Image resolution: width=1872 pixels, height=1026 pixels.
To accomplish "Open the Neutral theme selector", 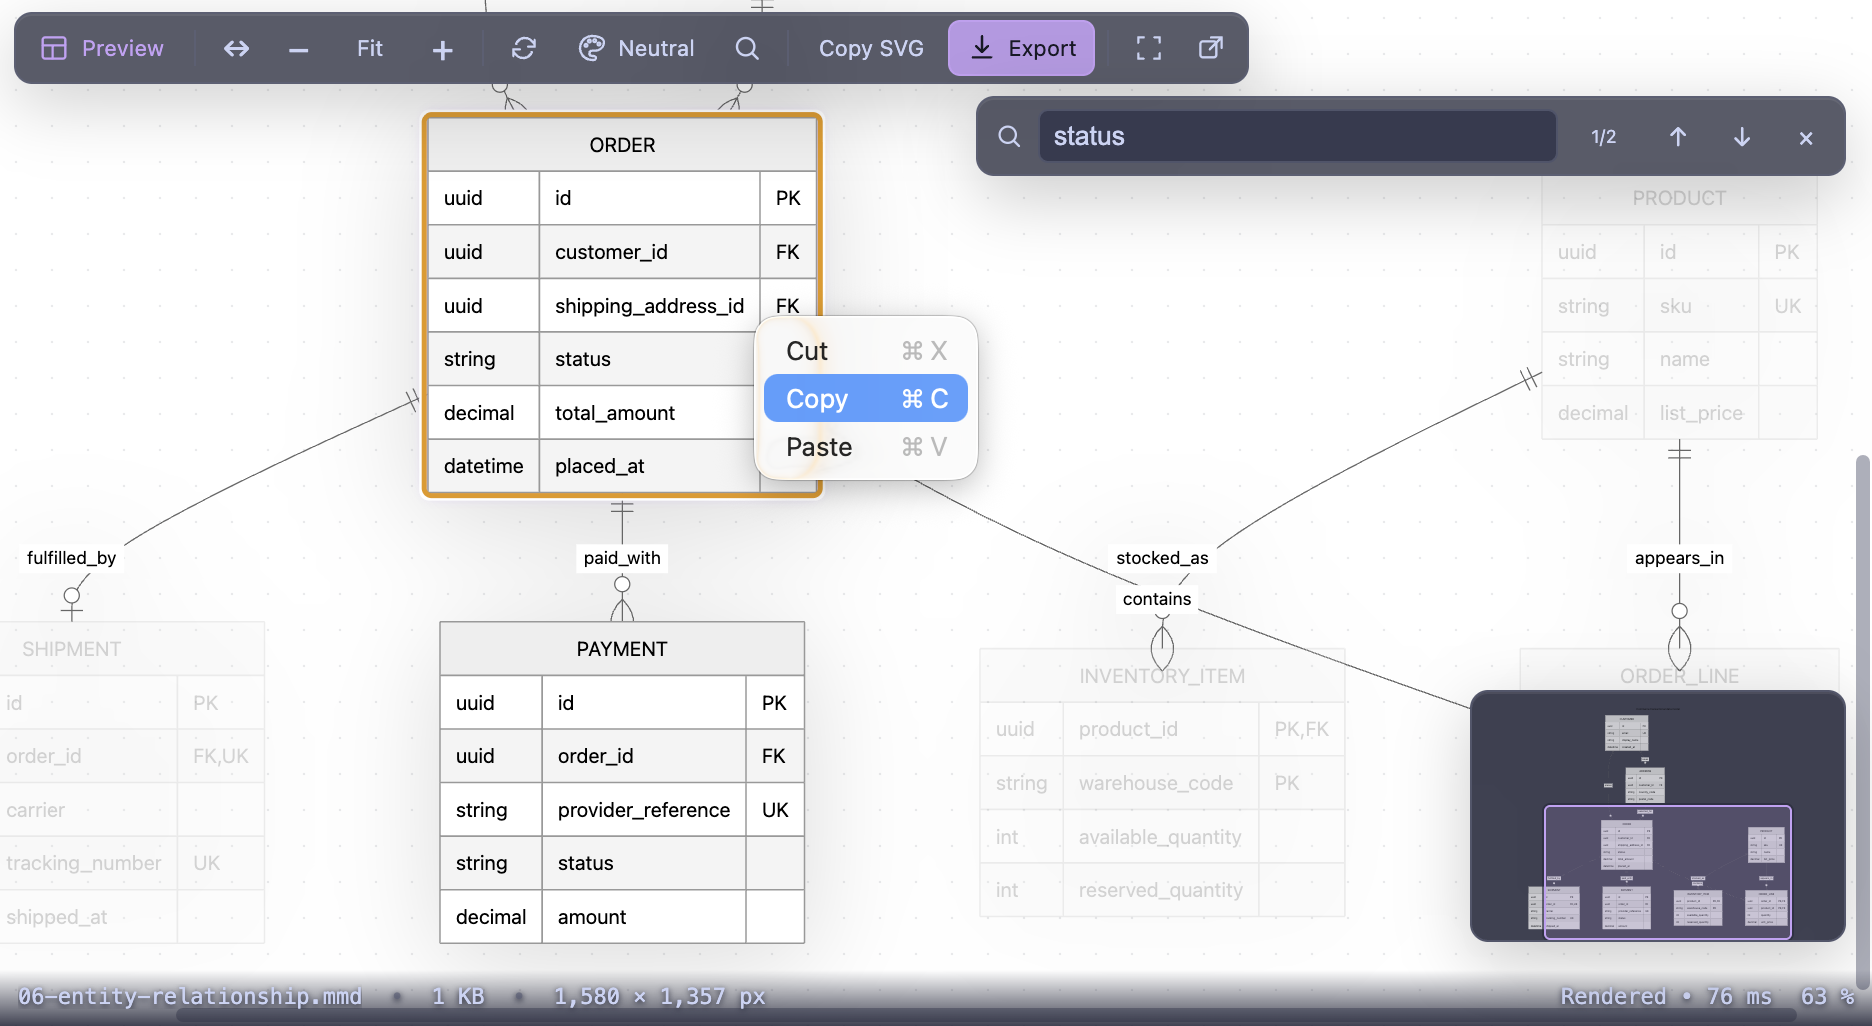I will click(636, 48).
